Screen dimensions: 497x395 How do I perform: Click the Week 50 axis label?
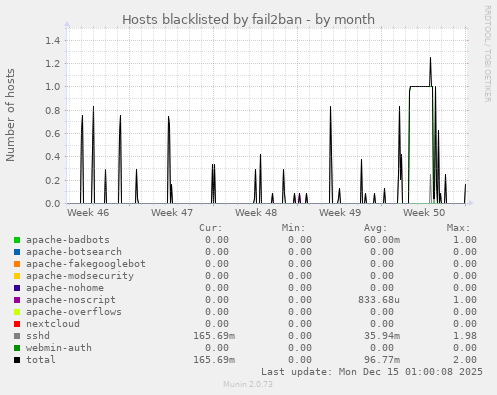(424, 213)
